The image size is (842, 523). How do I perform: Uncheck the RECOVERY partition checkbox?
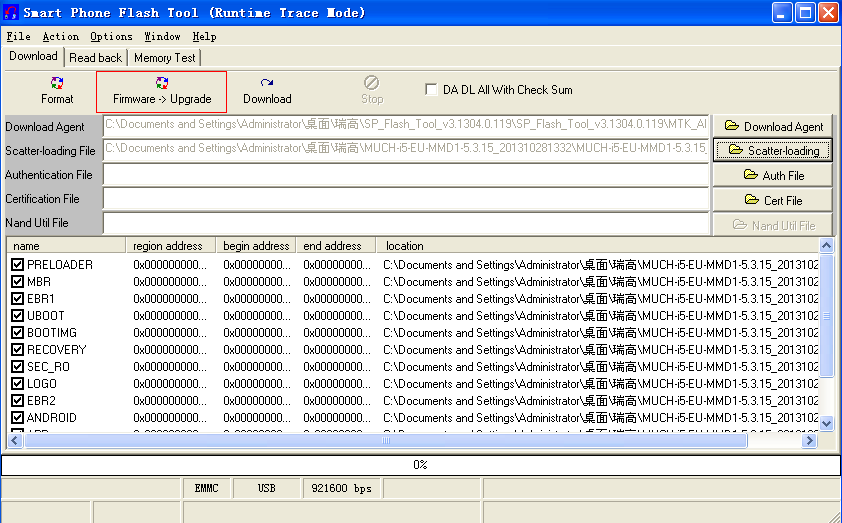[x=17, y=350]
